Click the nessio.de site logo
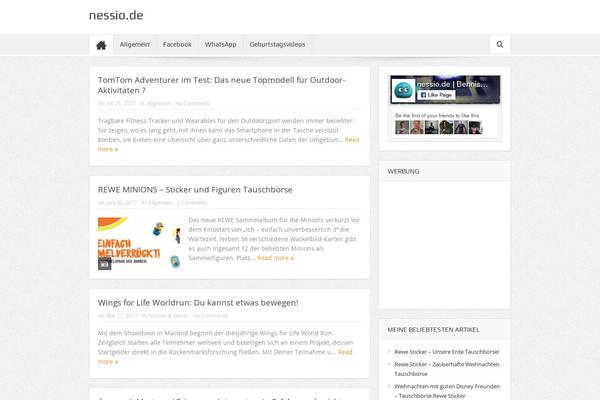Image resolution: width=600 pixels, height=400 pixels. [116, 15]
